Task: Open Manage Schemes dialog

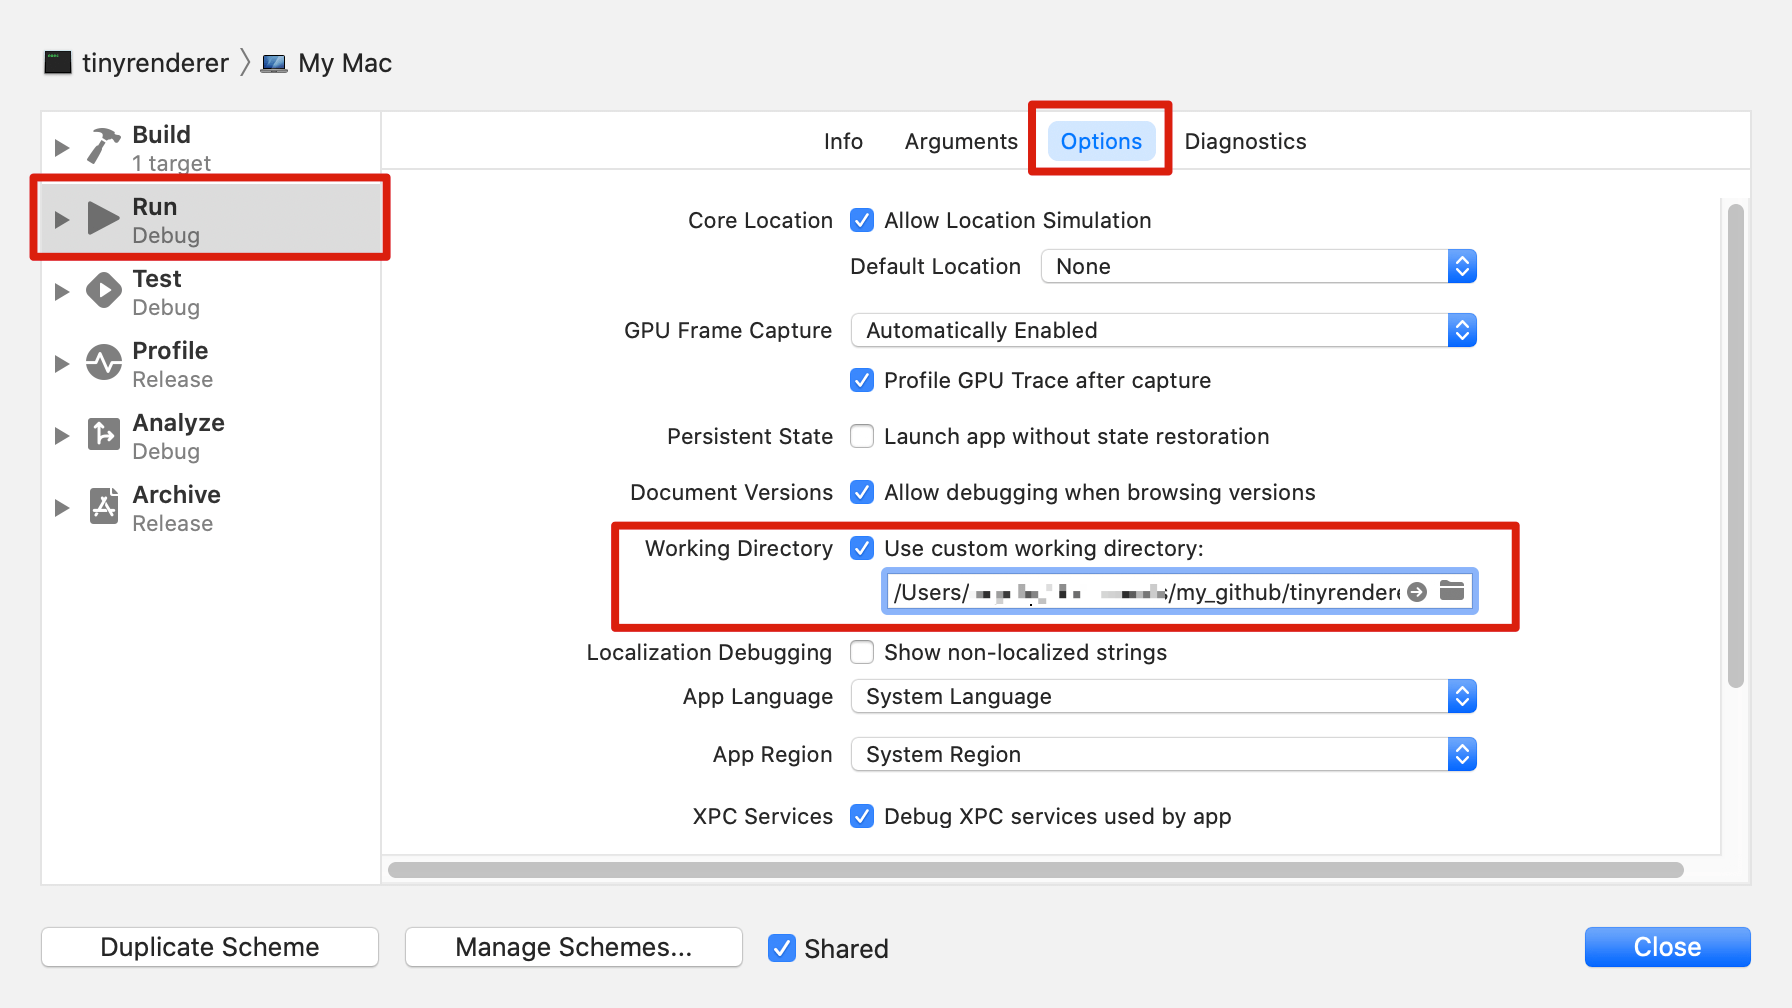Action: (x=574, y=947)
